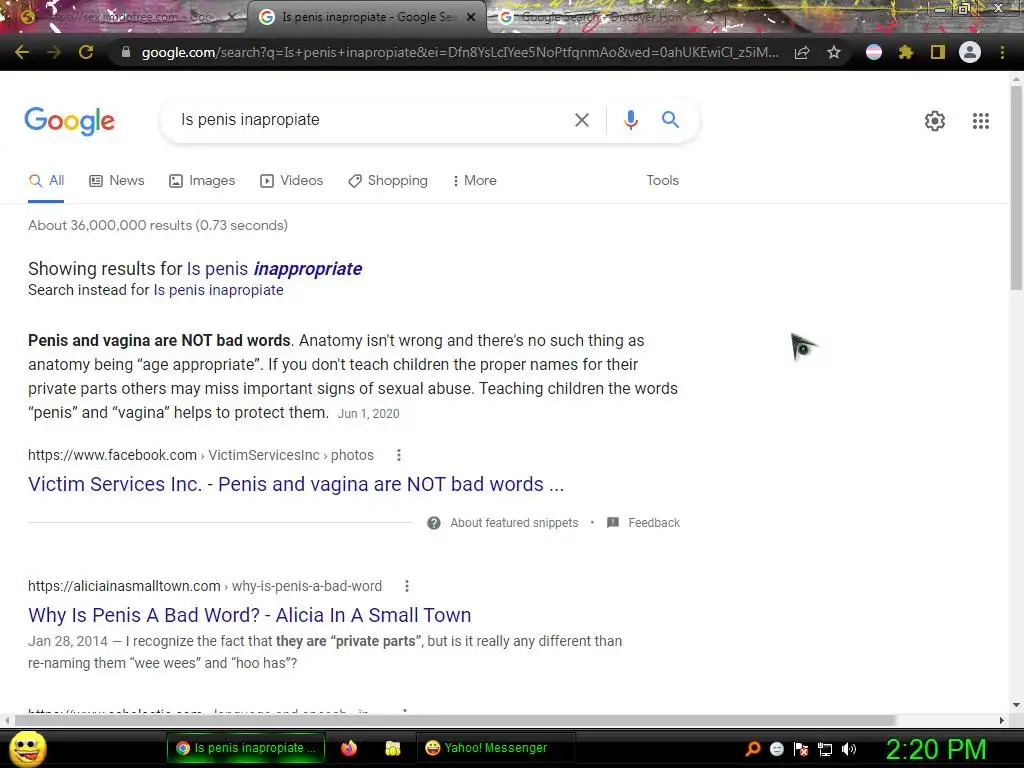Click 'Is penis inappropriate' corrected link
This screenshot has width=1024, height=768.
274,269
